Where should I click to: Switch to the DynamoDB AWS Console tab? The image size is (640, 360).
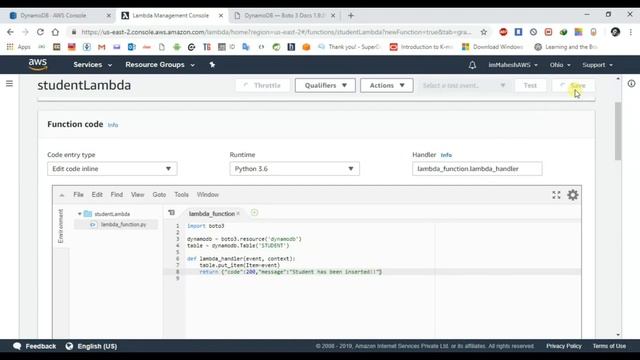click(59, 16)
